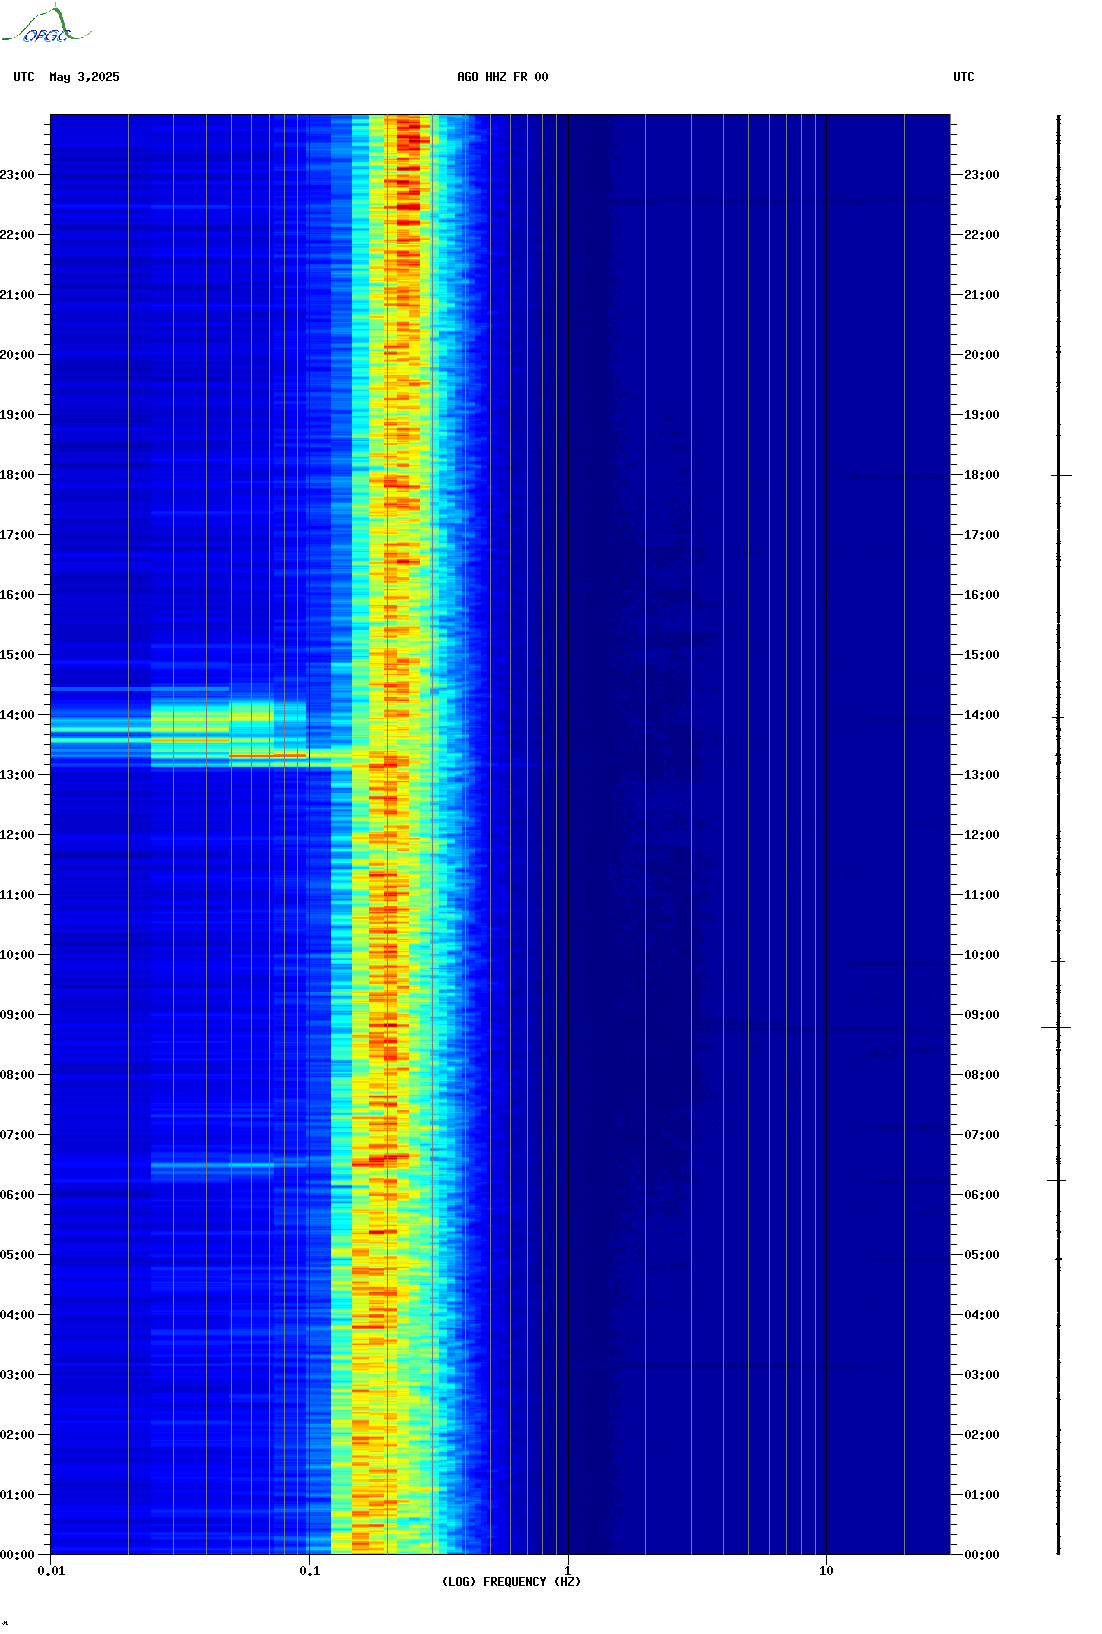The height and width of the screenshot is (1634, 1102).
Task: Click 16:00 on the left time axis
Action: 17,595
